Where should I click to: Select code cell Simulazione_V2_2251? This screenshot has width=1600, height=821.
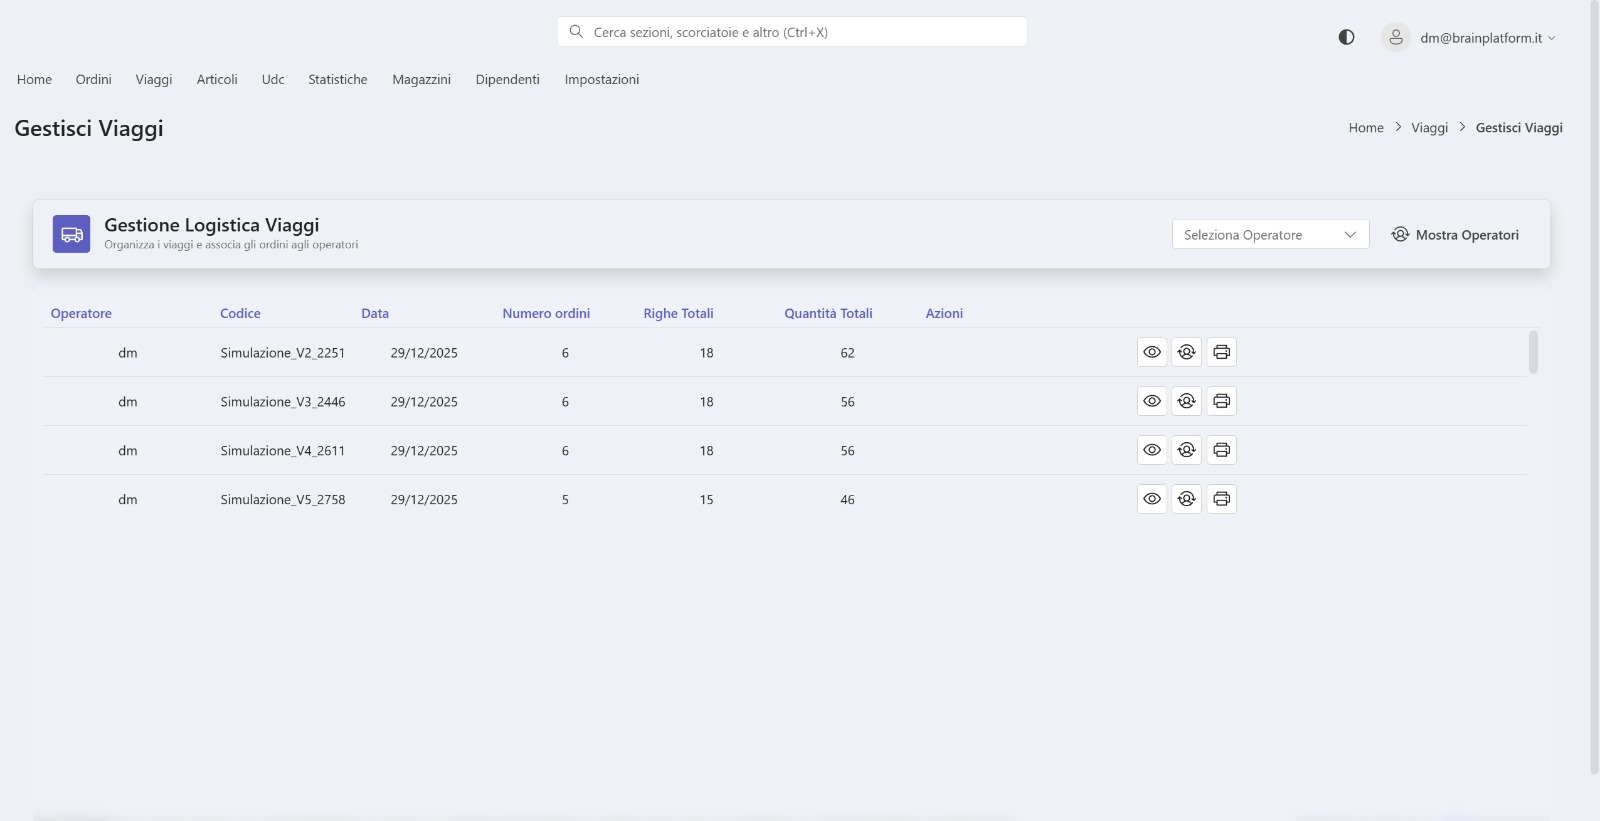pyautogui.click(x=283, y=353)
